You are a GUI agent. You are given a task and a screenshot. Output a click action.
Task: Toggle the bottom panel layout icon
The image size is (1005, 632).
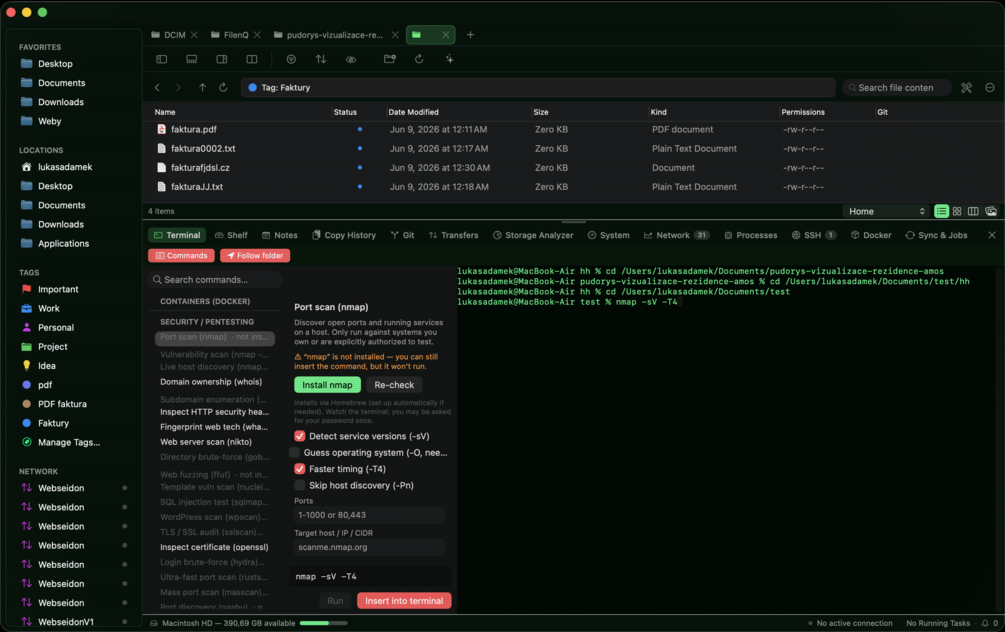point(192,59)
